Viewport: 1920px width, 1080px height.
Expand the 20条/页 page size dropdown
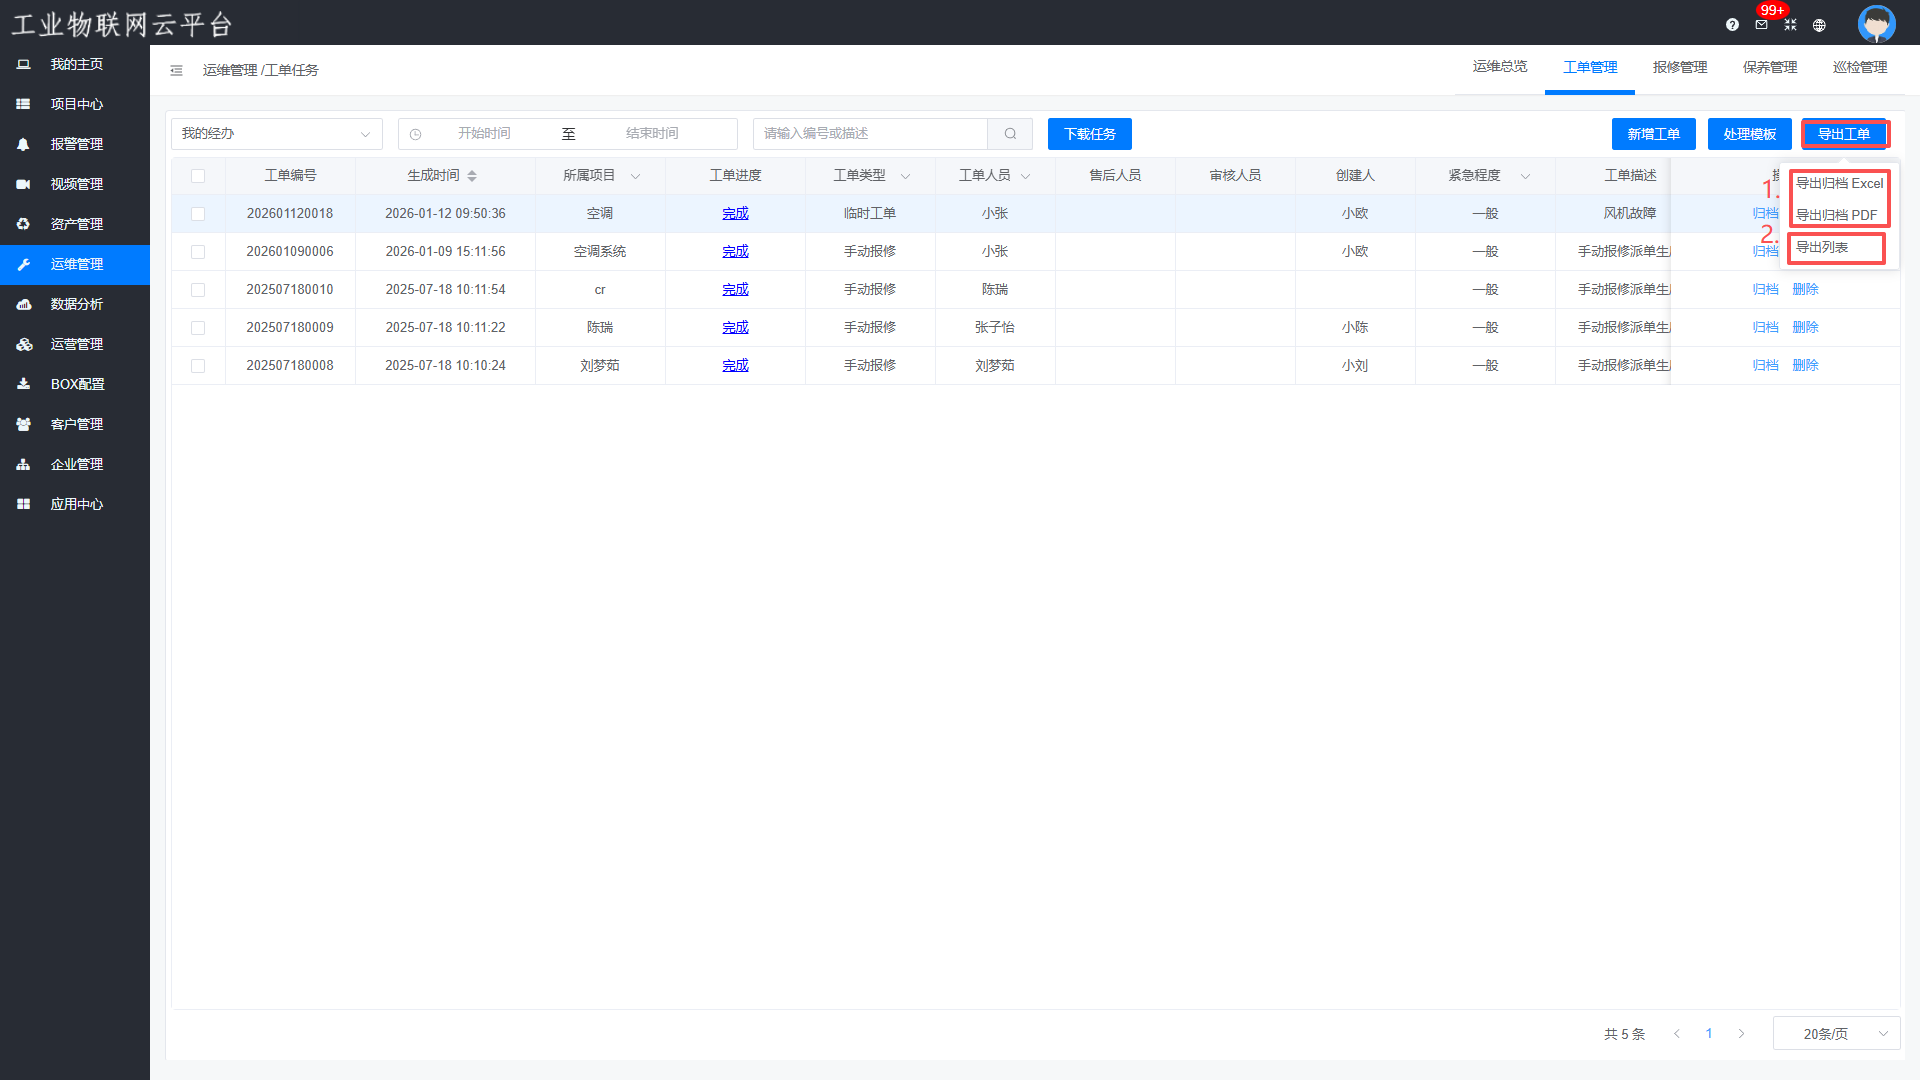coord(1836,1034)
